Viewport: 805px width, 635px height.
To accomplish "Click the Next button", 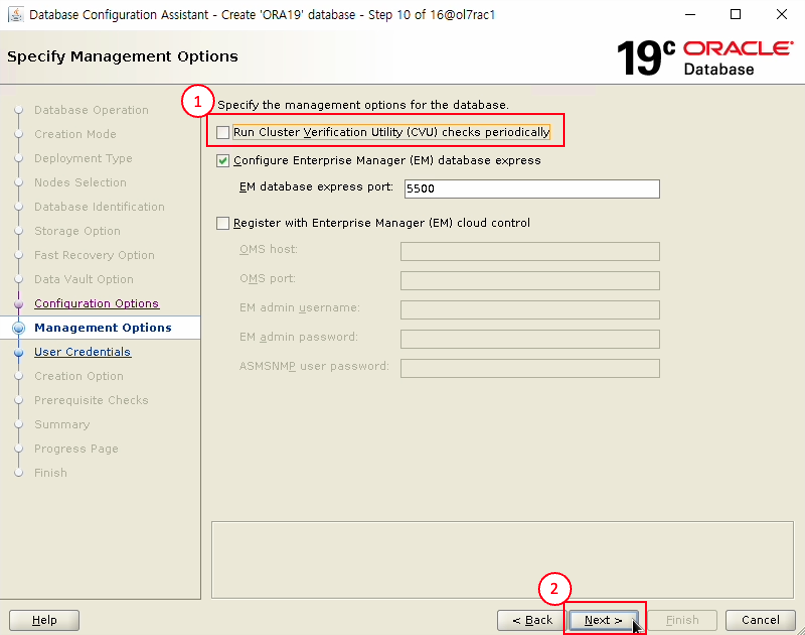I will pyautogui.click(x=603, y=620).
